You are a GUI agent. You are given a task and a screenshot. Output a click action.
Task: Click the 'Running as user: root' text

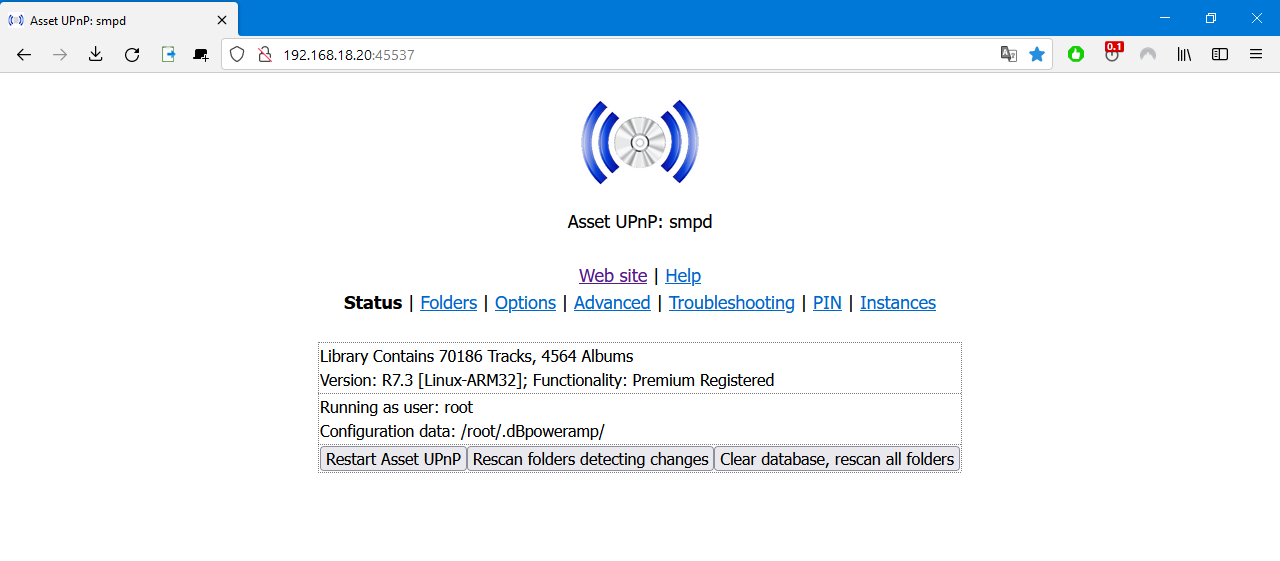point(396,407)
